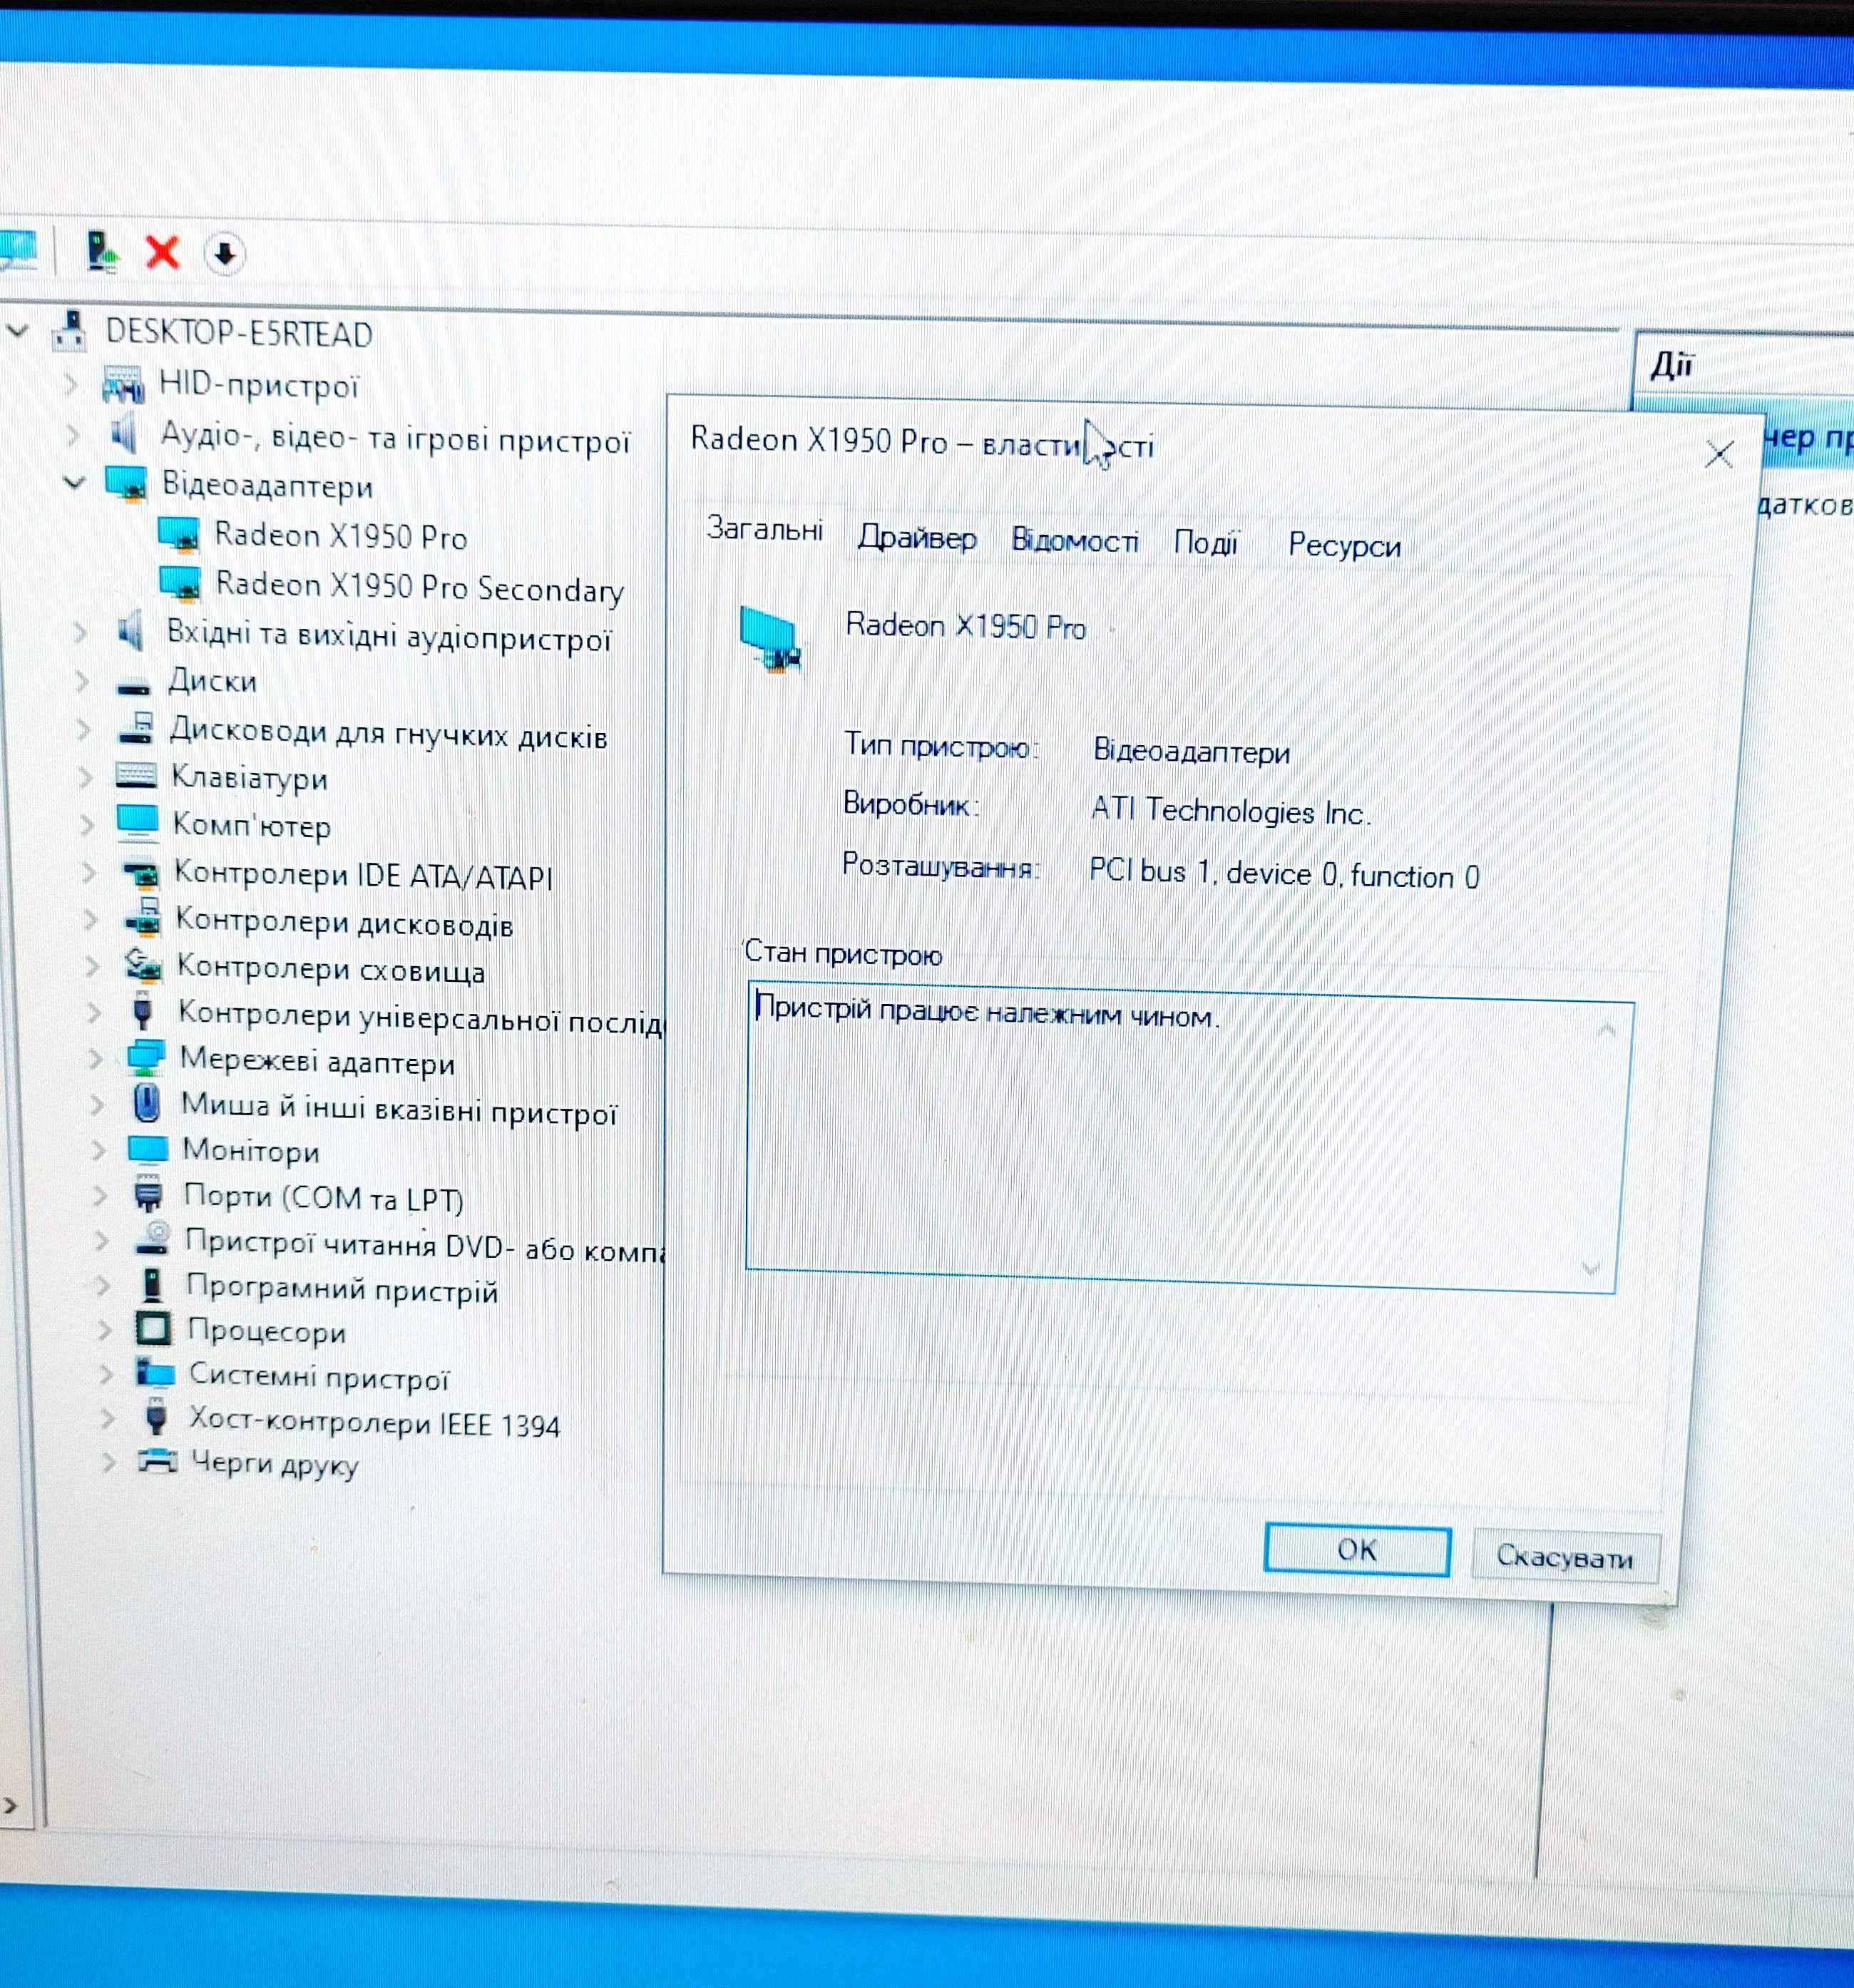Click the IEEE 1394 host controller icon
Viewport: 1854px width, 1988px height.
click(155, 1417)
